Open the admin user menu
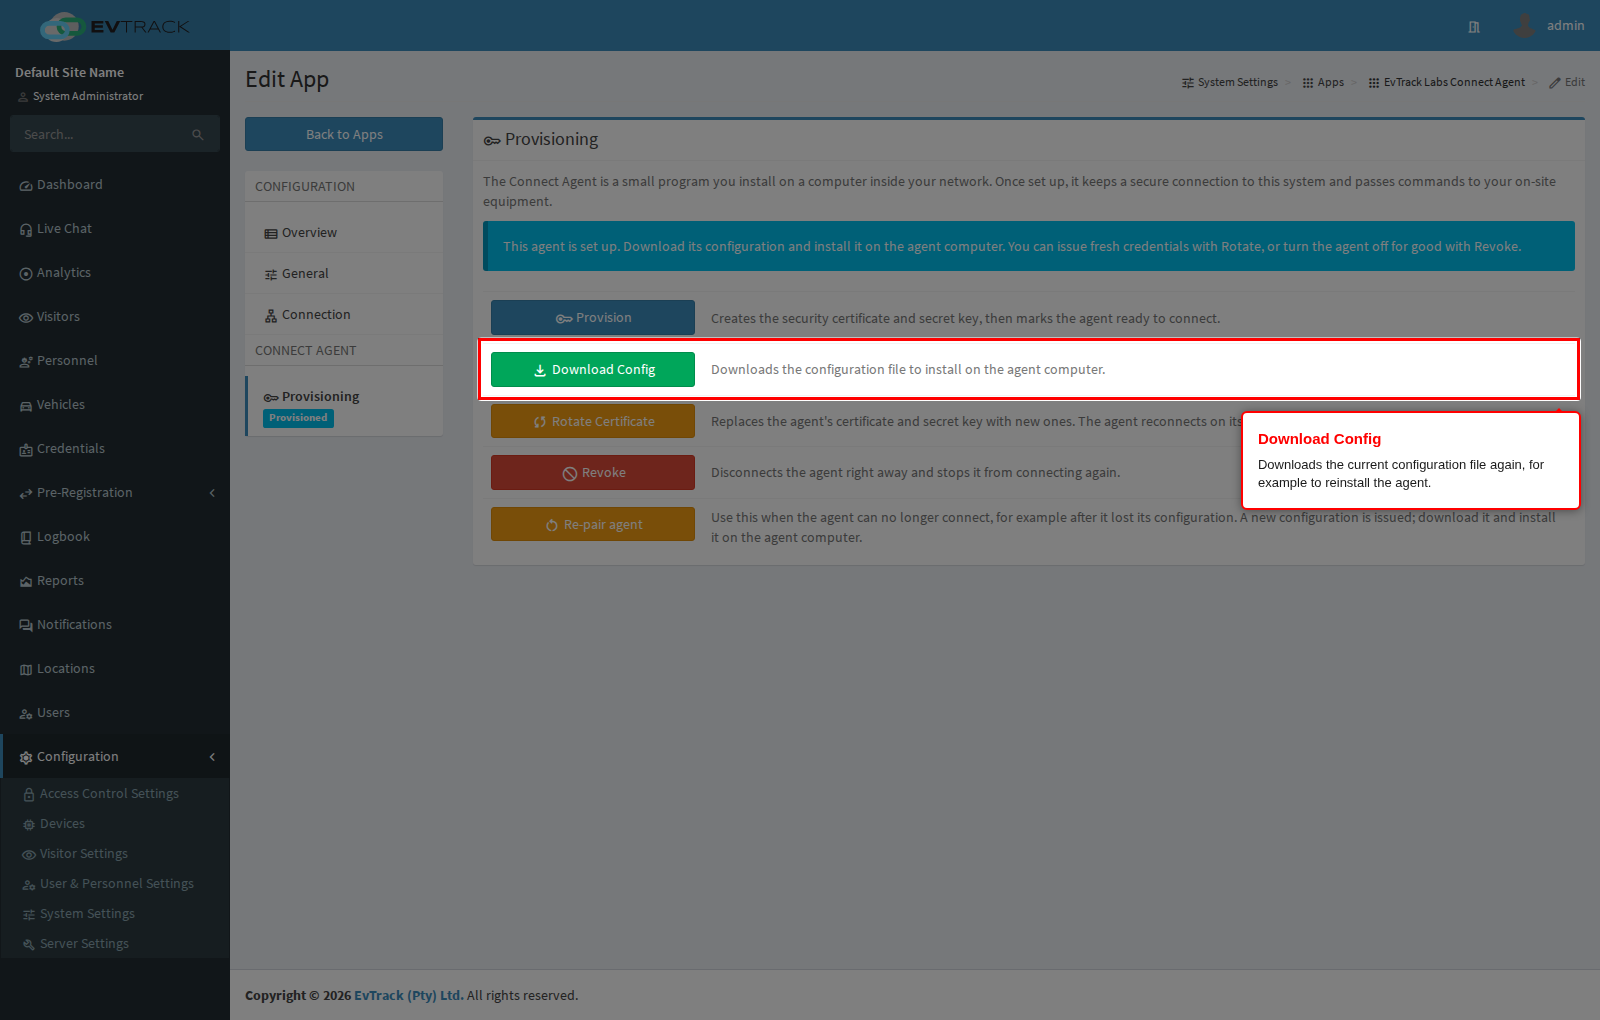 click(x=1549, y=26)
